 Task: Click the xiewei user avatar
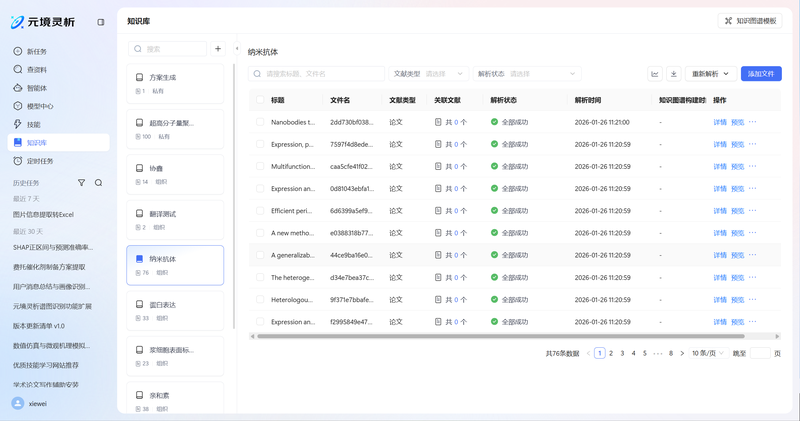click(x=18, y=403)
